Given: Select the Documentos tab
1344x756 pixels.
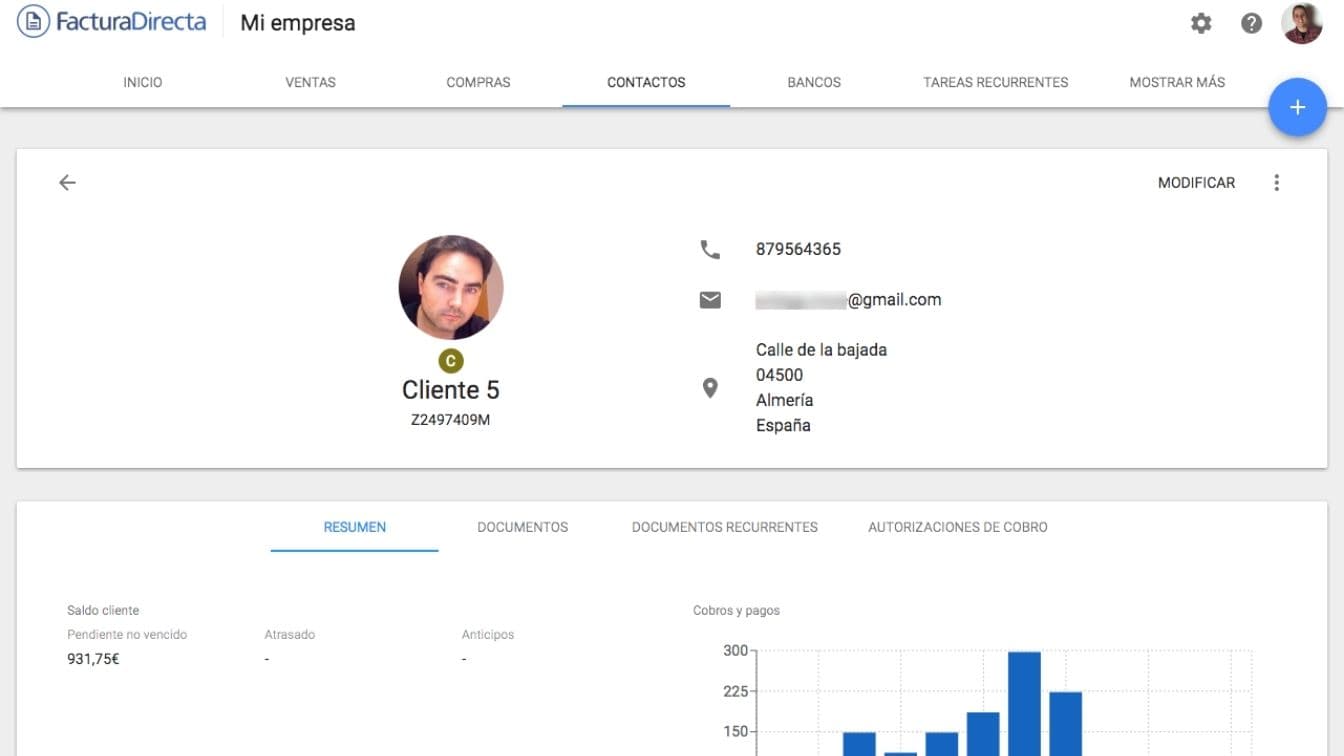Looking at the screenshot, I should [x=522, y=527].
